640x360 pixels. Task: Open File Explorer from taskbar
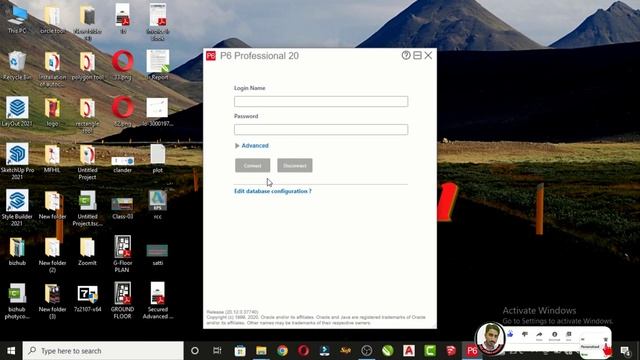261,351
